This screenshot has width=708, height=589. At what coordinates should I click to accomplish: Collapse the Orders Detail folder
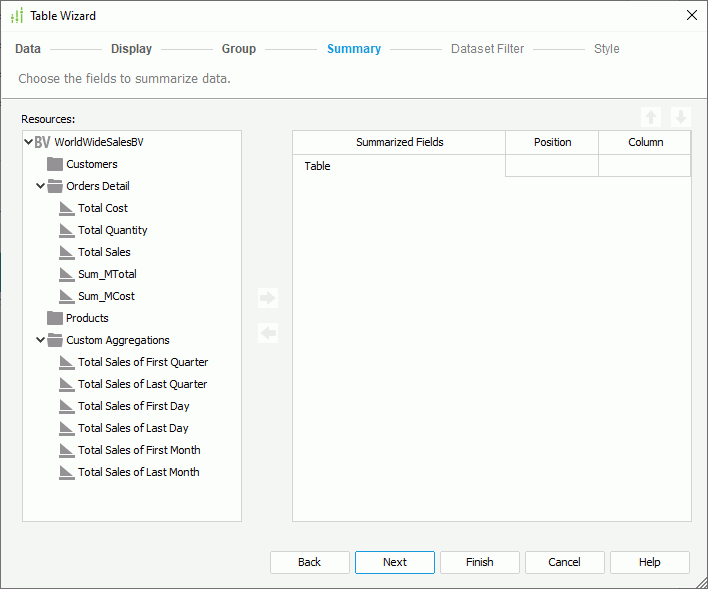coord(40,186)
